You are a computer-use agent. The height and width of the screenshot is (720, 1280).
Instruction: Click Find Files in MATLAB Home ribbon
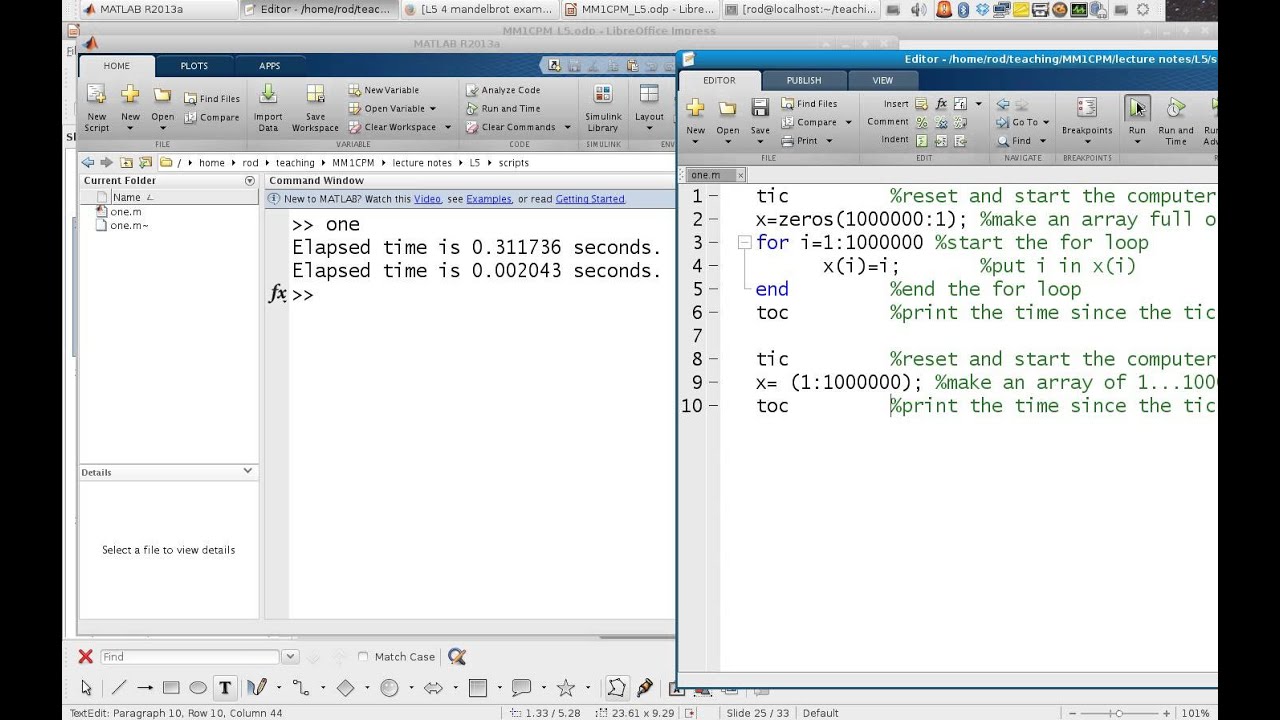[212, 98]
